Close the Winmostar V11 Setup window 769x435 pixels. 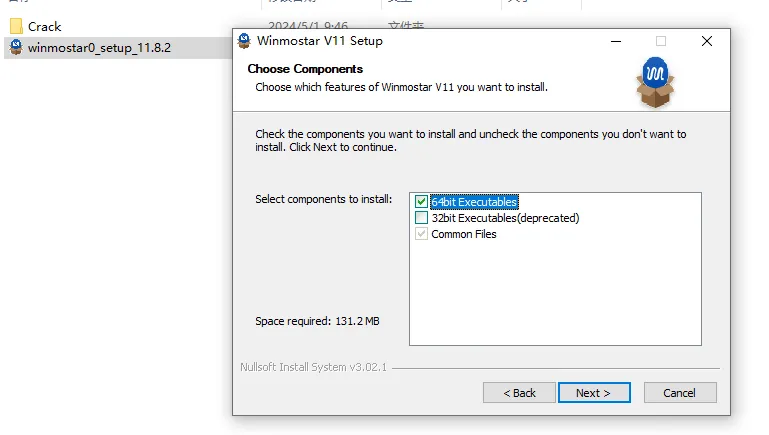(x=707, y=41)
